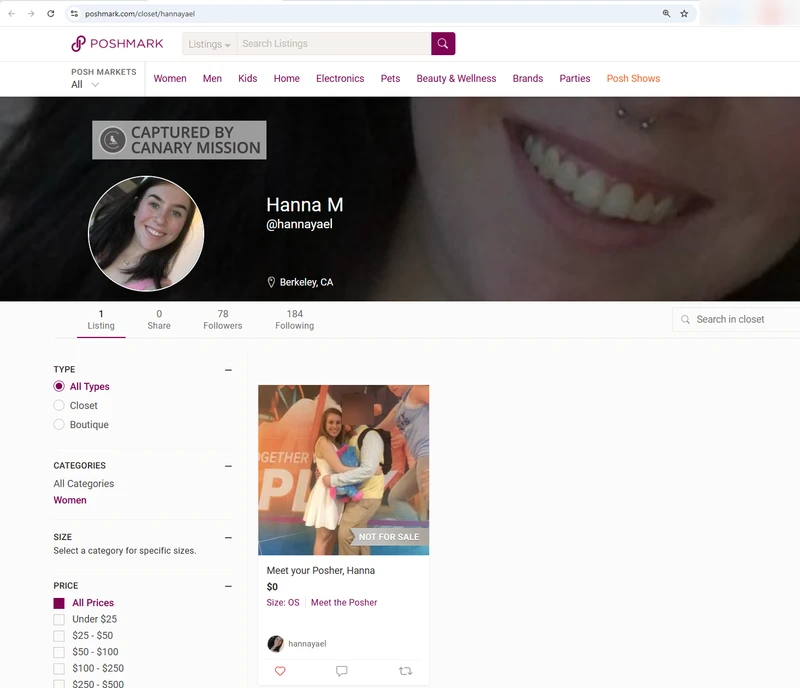Open the Listings search type dropdown
Viewport: 800px width, 688px height.
pos(210,44)
